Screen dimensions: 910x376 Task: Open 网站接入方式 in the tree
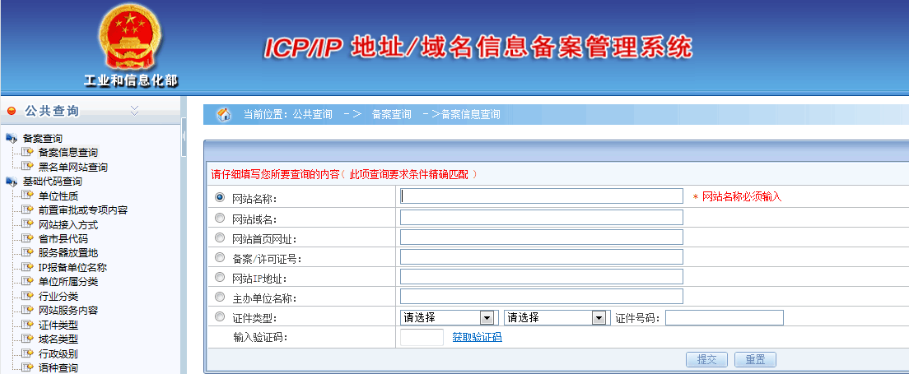pos(68,225)
